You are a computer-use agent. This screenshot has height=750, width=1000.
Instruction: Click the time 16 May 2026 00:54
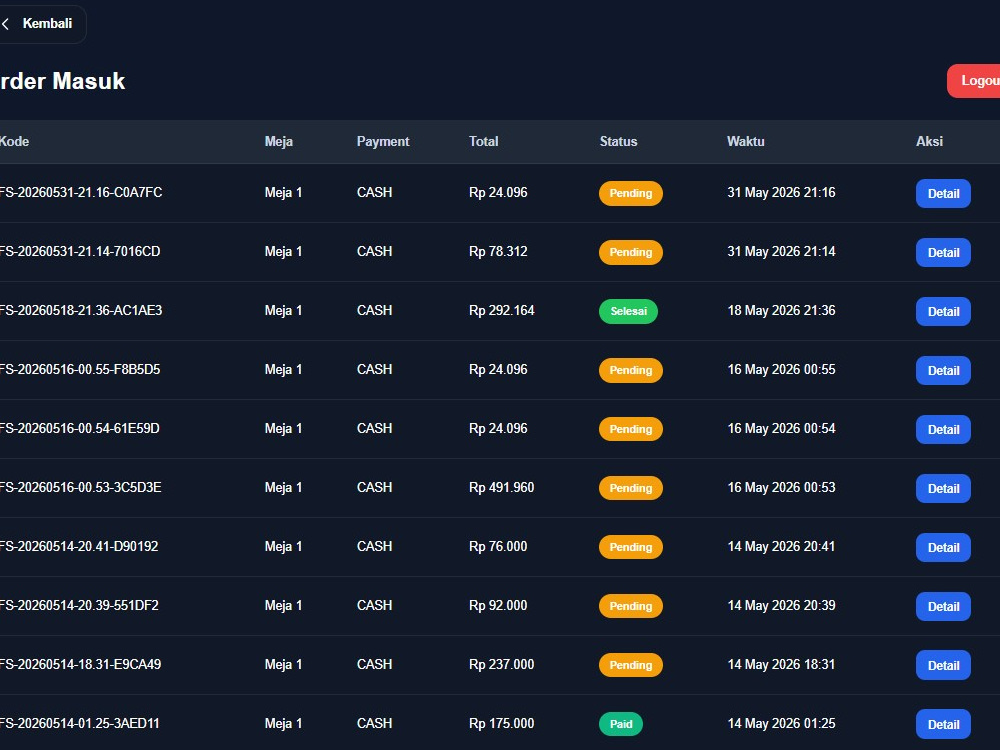tap(781, 429)
